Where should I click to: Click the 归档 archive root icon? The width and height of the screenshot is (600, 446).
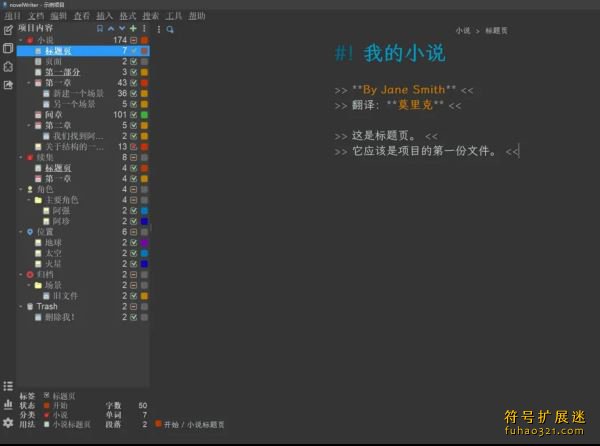(30, 275)
